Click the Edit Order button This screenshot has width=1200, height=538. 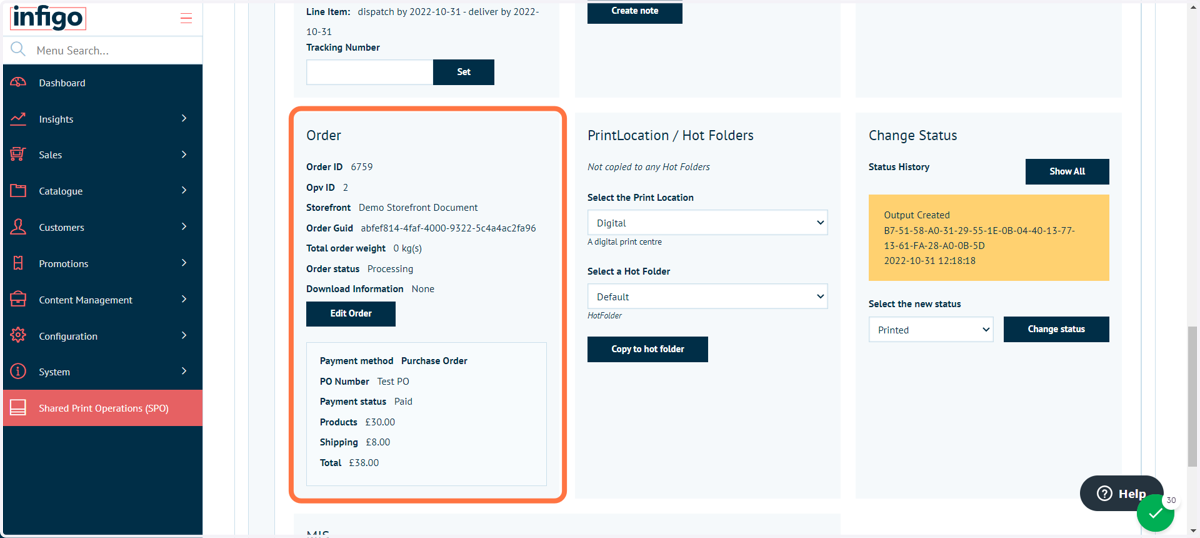point(351,313)
